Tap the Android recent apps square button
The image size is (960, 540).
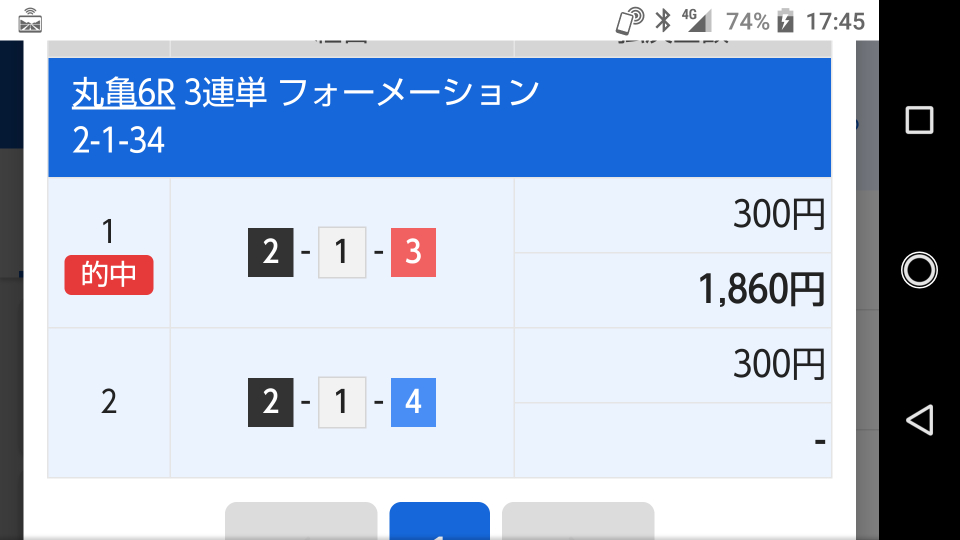(919, 119)
